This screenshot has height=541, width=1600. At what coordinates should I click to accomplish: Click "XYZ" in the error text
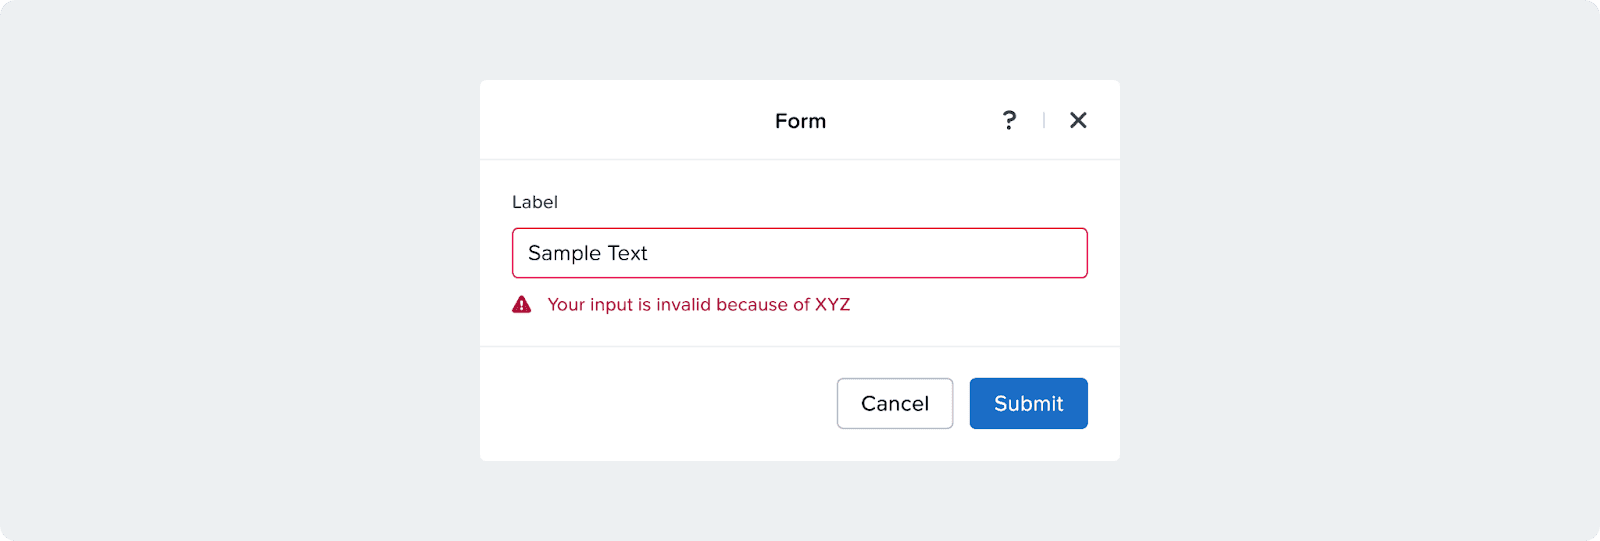pos(832,305)
